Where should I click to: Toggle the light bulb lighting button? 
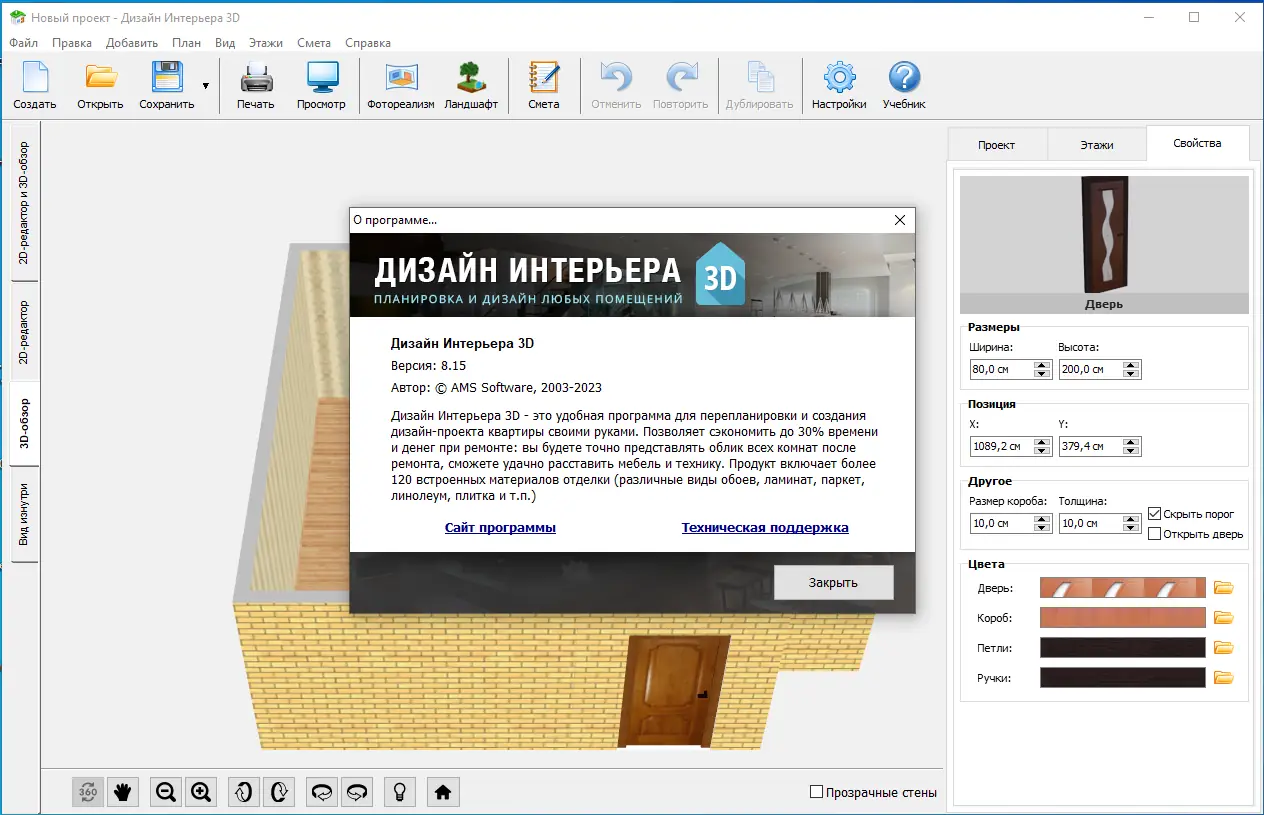coord(400,792)
